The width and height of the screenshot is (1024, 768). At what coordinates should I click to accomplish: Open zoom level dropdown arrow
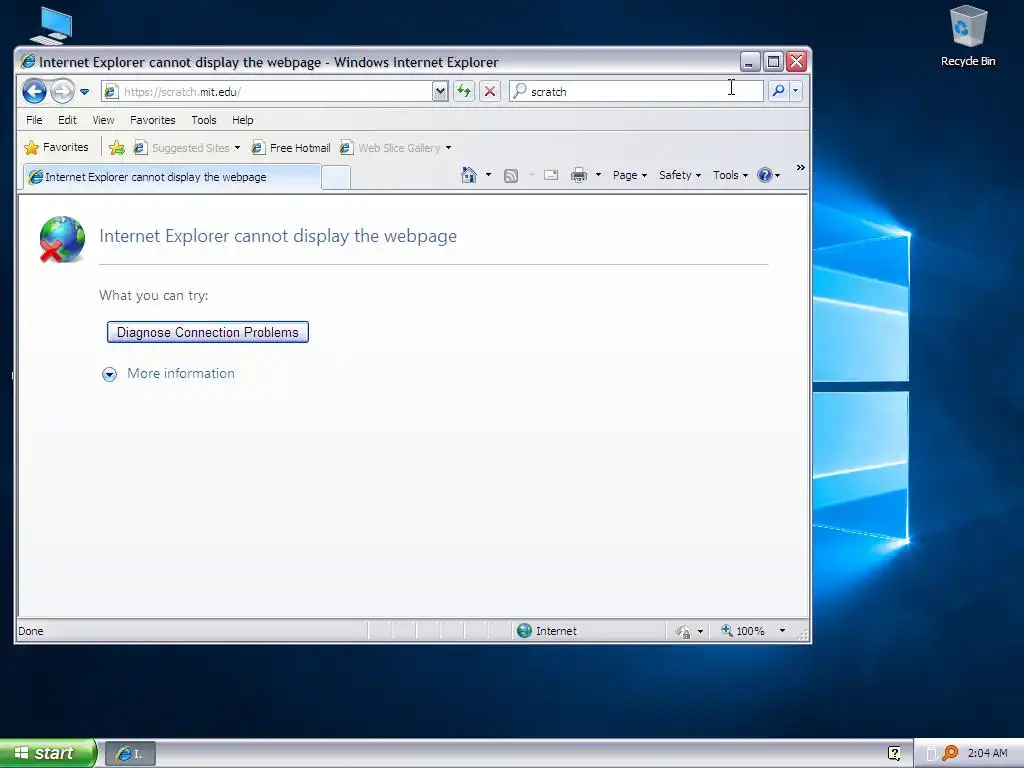782,631
